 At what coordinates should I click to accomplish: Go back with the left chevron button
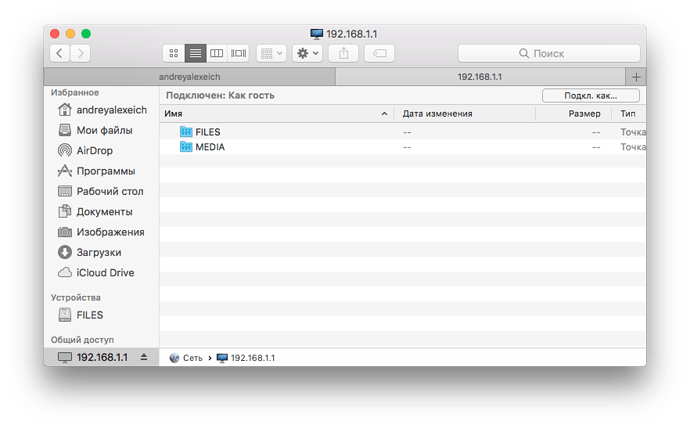click(59, 53)
